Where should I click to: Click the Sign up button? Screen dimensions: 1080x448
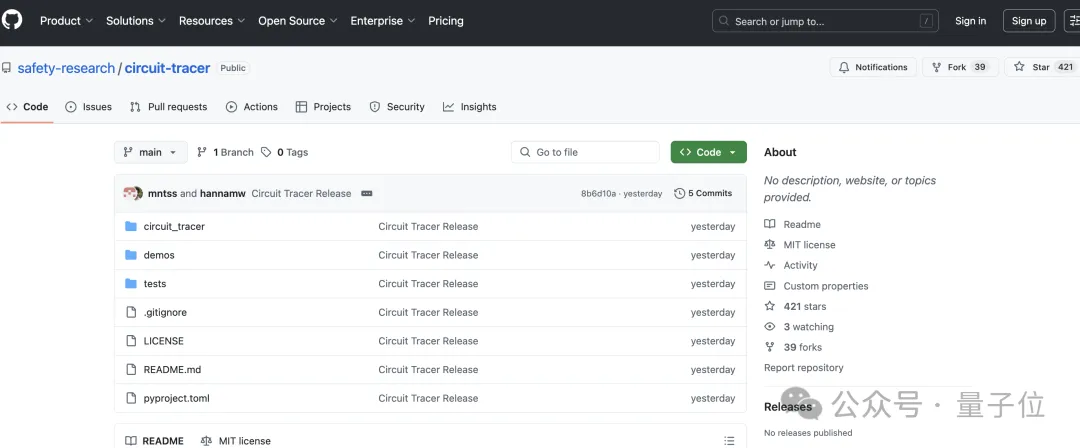tap(1028, 21)
